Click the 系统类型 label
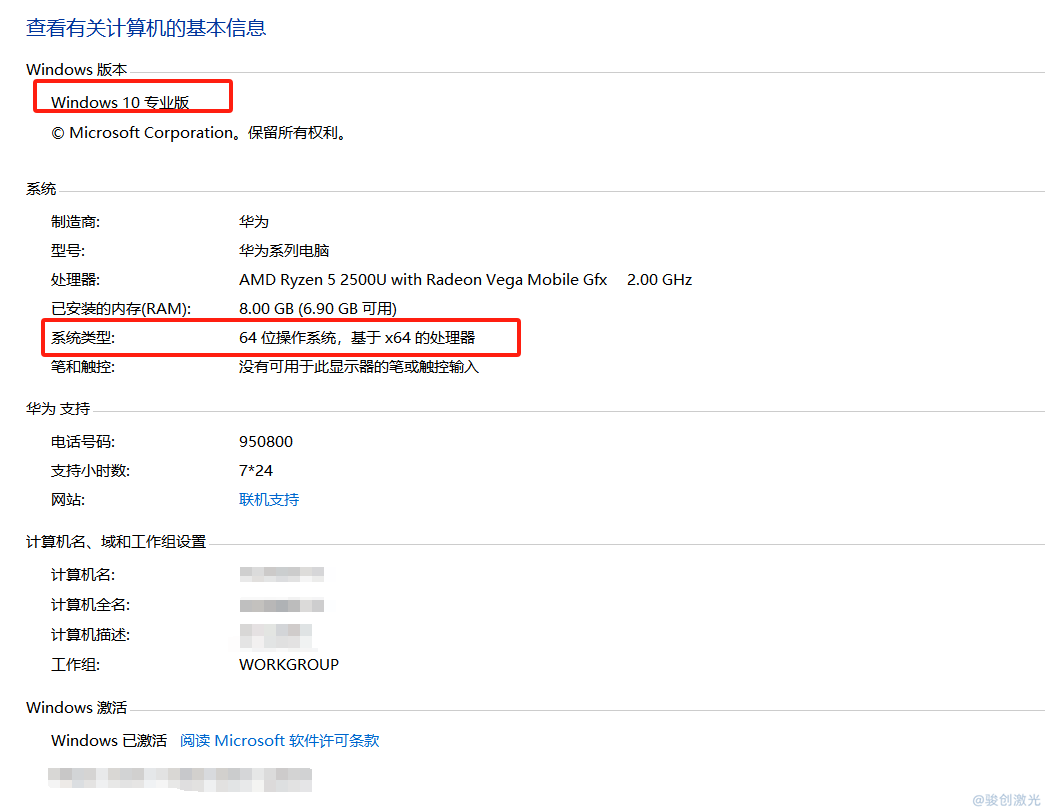Screen dimensions: 1045x807 (x=83, y=338)
